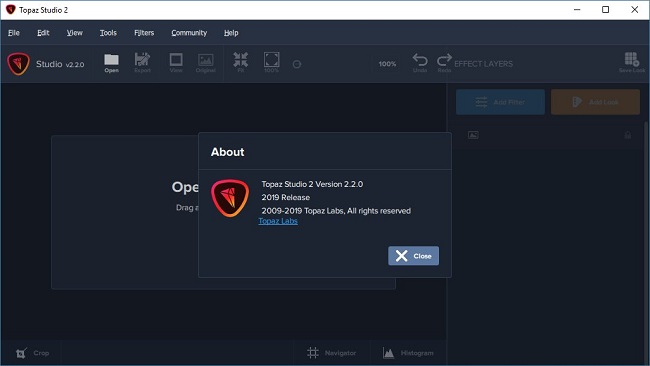Image resolution: width=650 pixels, height=366 pixels.
Task: Toggle the Histogram panel
Action: pos(408,353)
